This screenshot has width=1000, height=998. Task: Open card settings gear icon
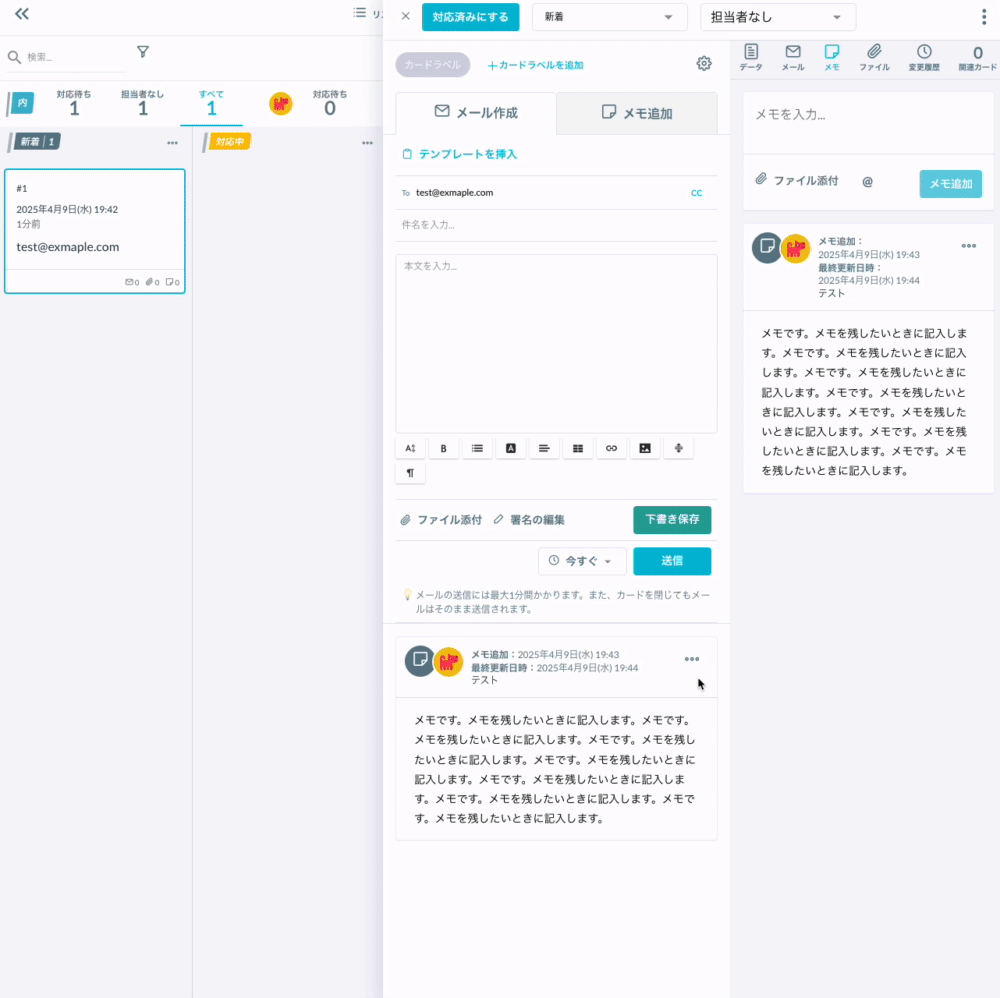tap(703, 63)
